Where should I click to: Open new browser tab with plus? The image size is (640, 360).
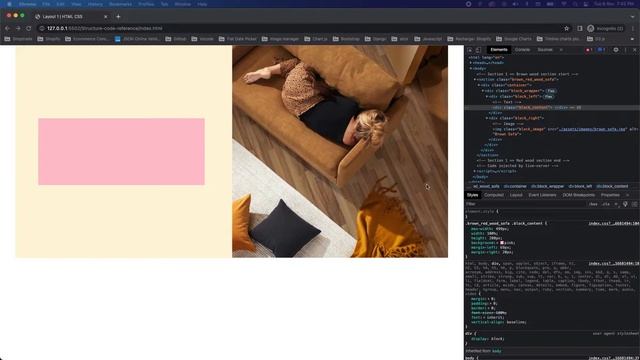118,16
